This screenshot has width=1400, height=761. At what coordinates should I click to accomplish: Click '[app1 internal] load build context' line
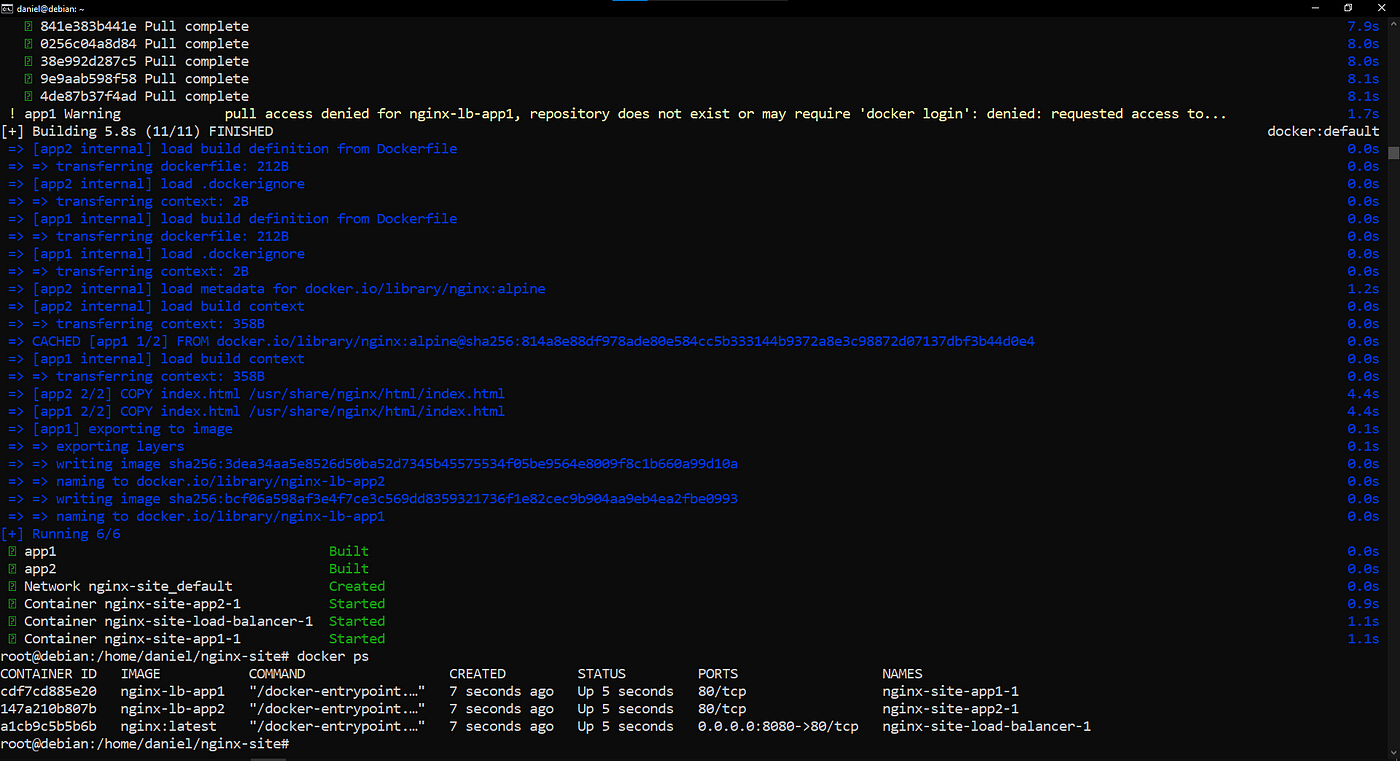[156, 359]
